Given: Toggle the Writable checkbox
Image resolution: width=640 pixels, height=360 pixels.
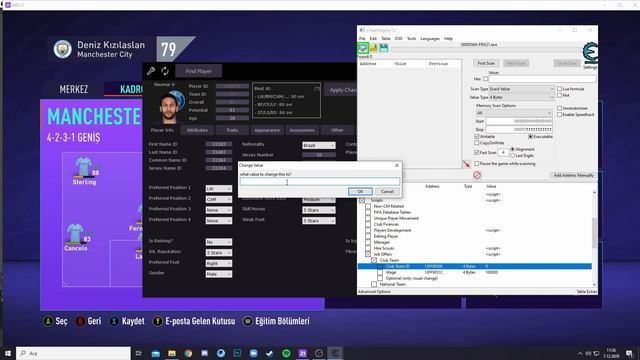Looking at the screenshot, I should (x=476, y=136).
